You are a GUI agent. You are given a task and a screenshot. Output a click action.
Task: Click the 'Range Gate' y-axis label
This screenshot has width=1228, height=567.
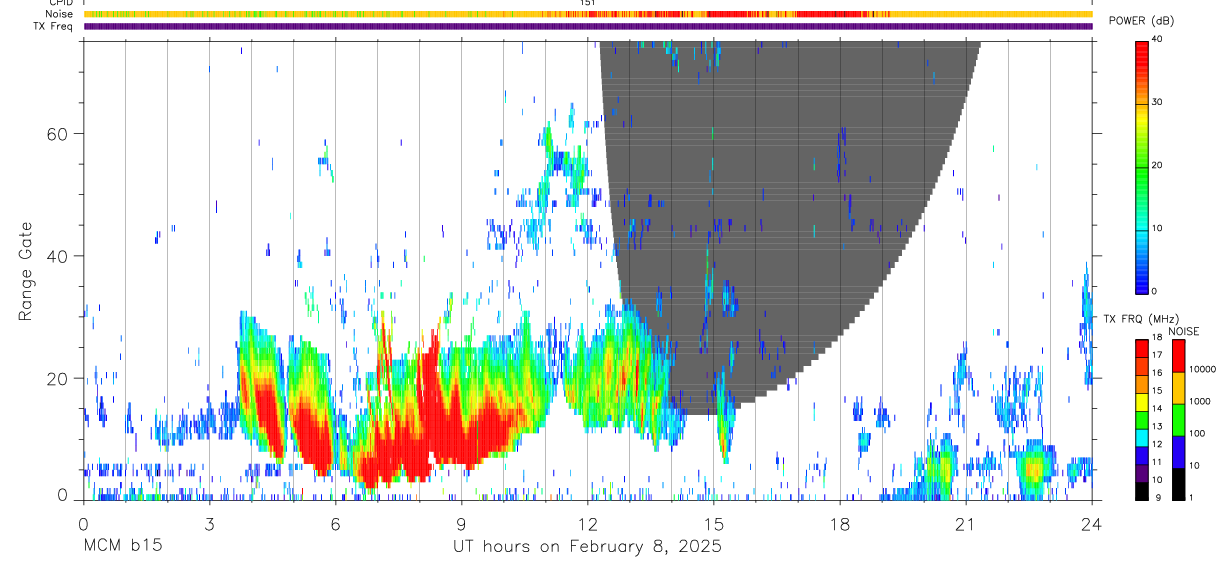pos(24,271)
